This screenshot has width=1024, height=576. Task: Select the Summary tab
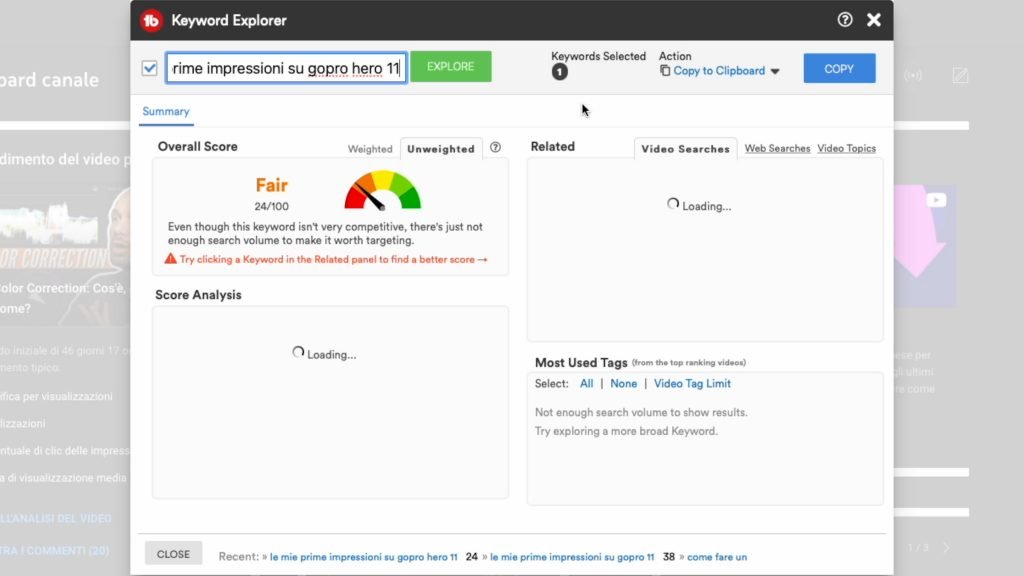pos(166,112)
